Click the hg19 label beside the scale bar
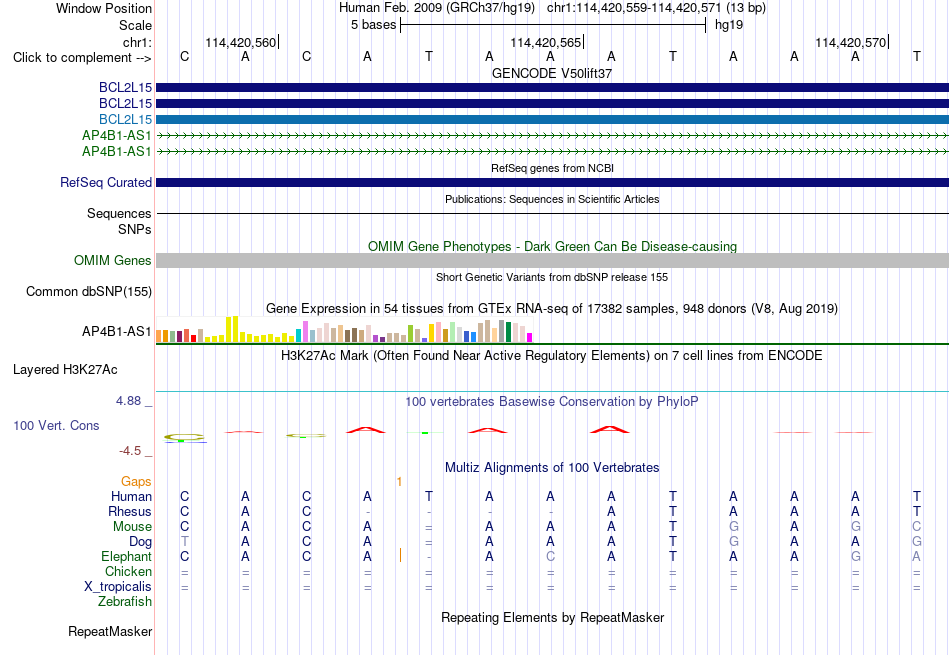This screenshot has width=950, height=655. 729,25
